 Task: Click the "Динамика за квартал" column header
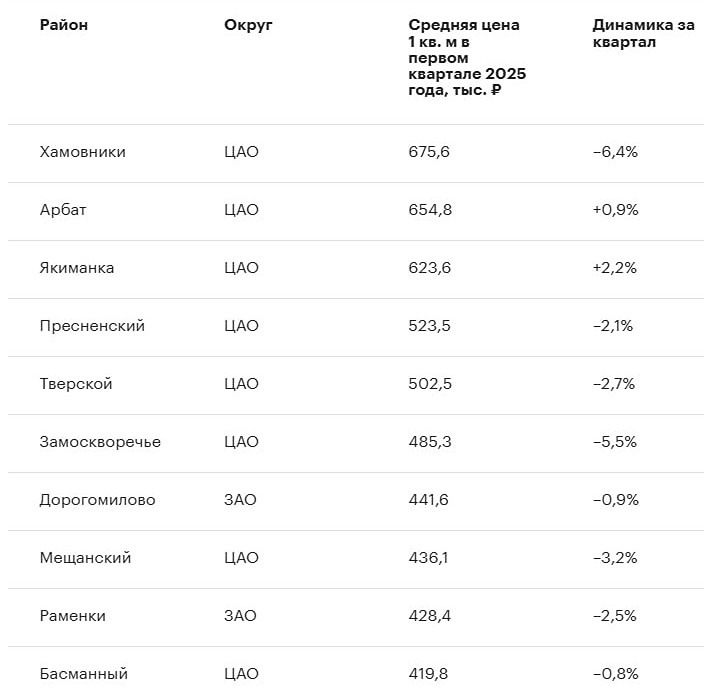643,34
